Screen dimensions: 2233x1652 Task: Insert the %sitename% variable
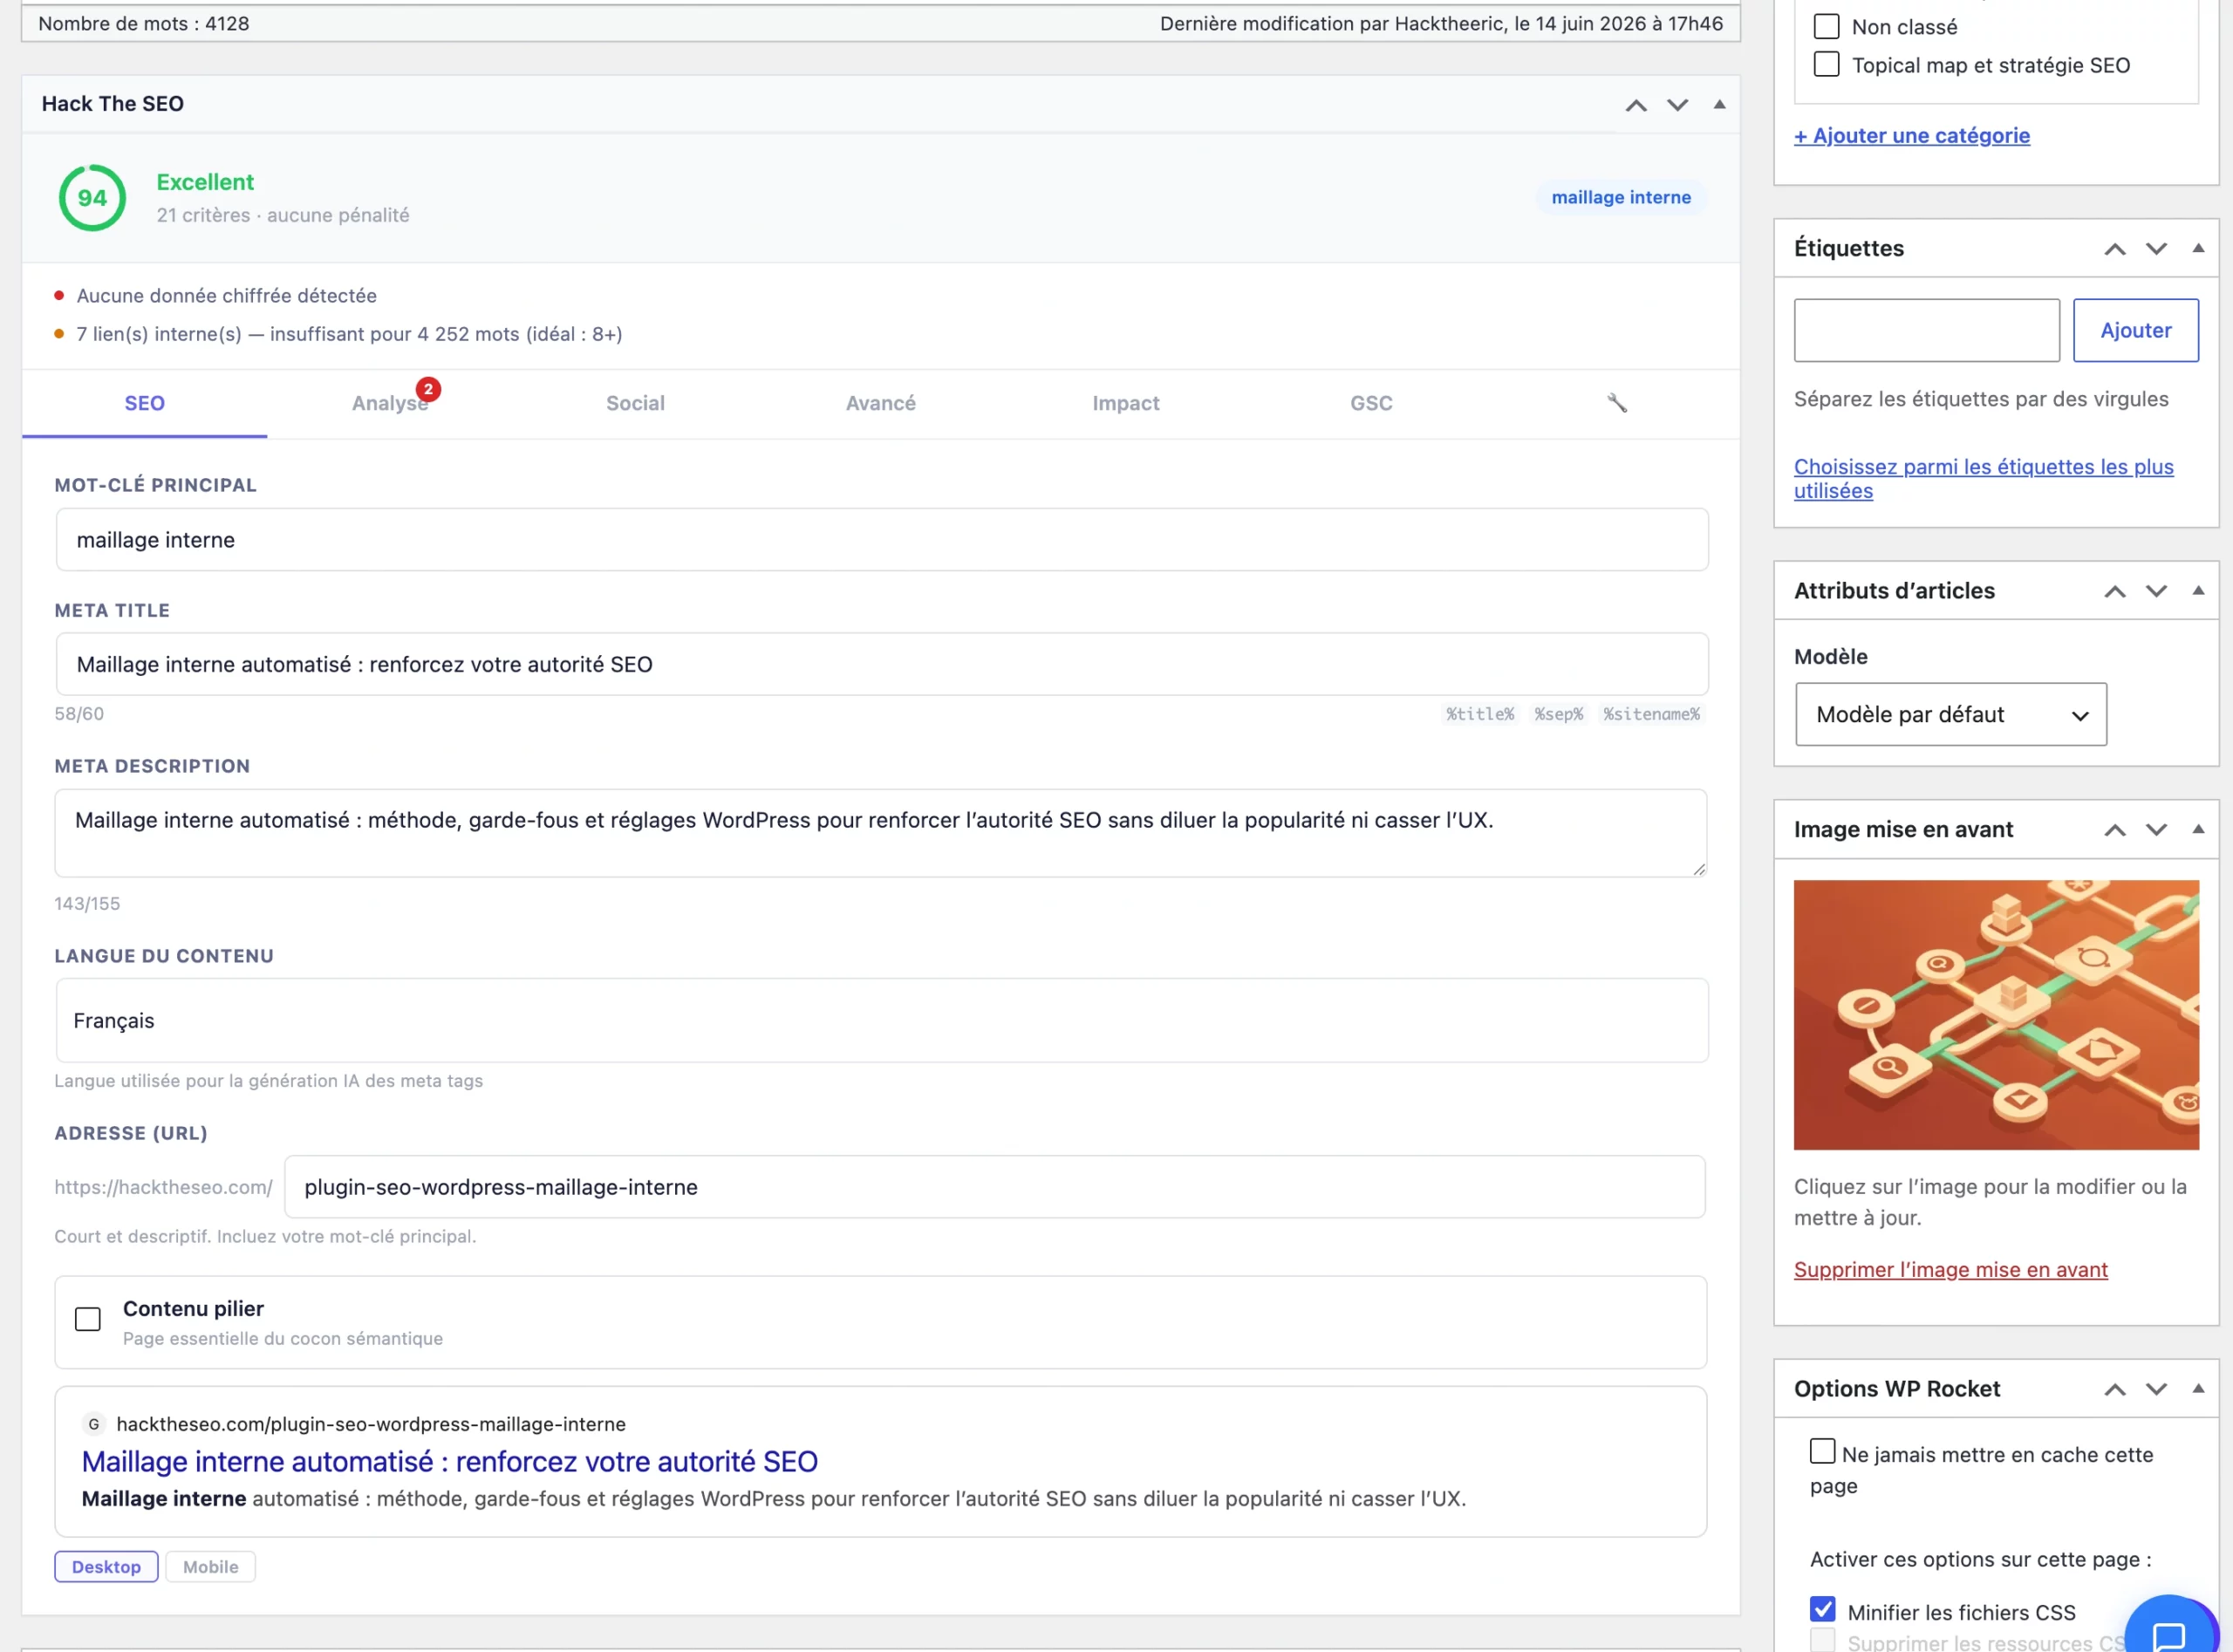coord(1652,714)
